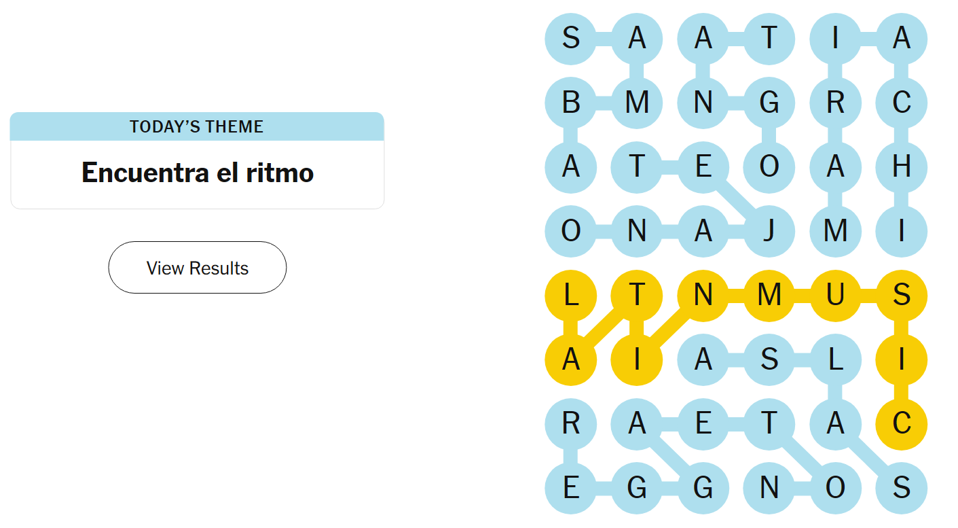Click the View Results button
This screenshot has width=958, height=528.
(x=197, y=268)
